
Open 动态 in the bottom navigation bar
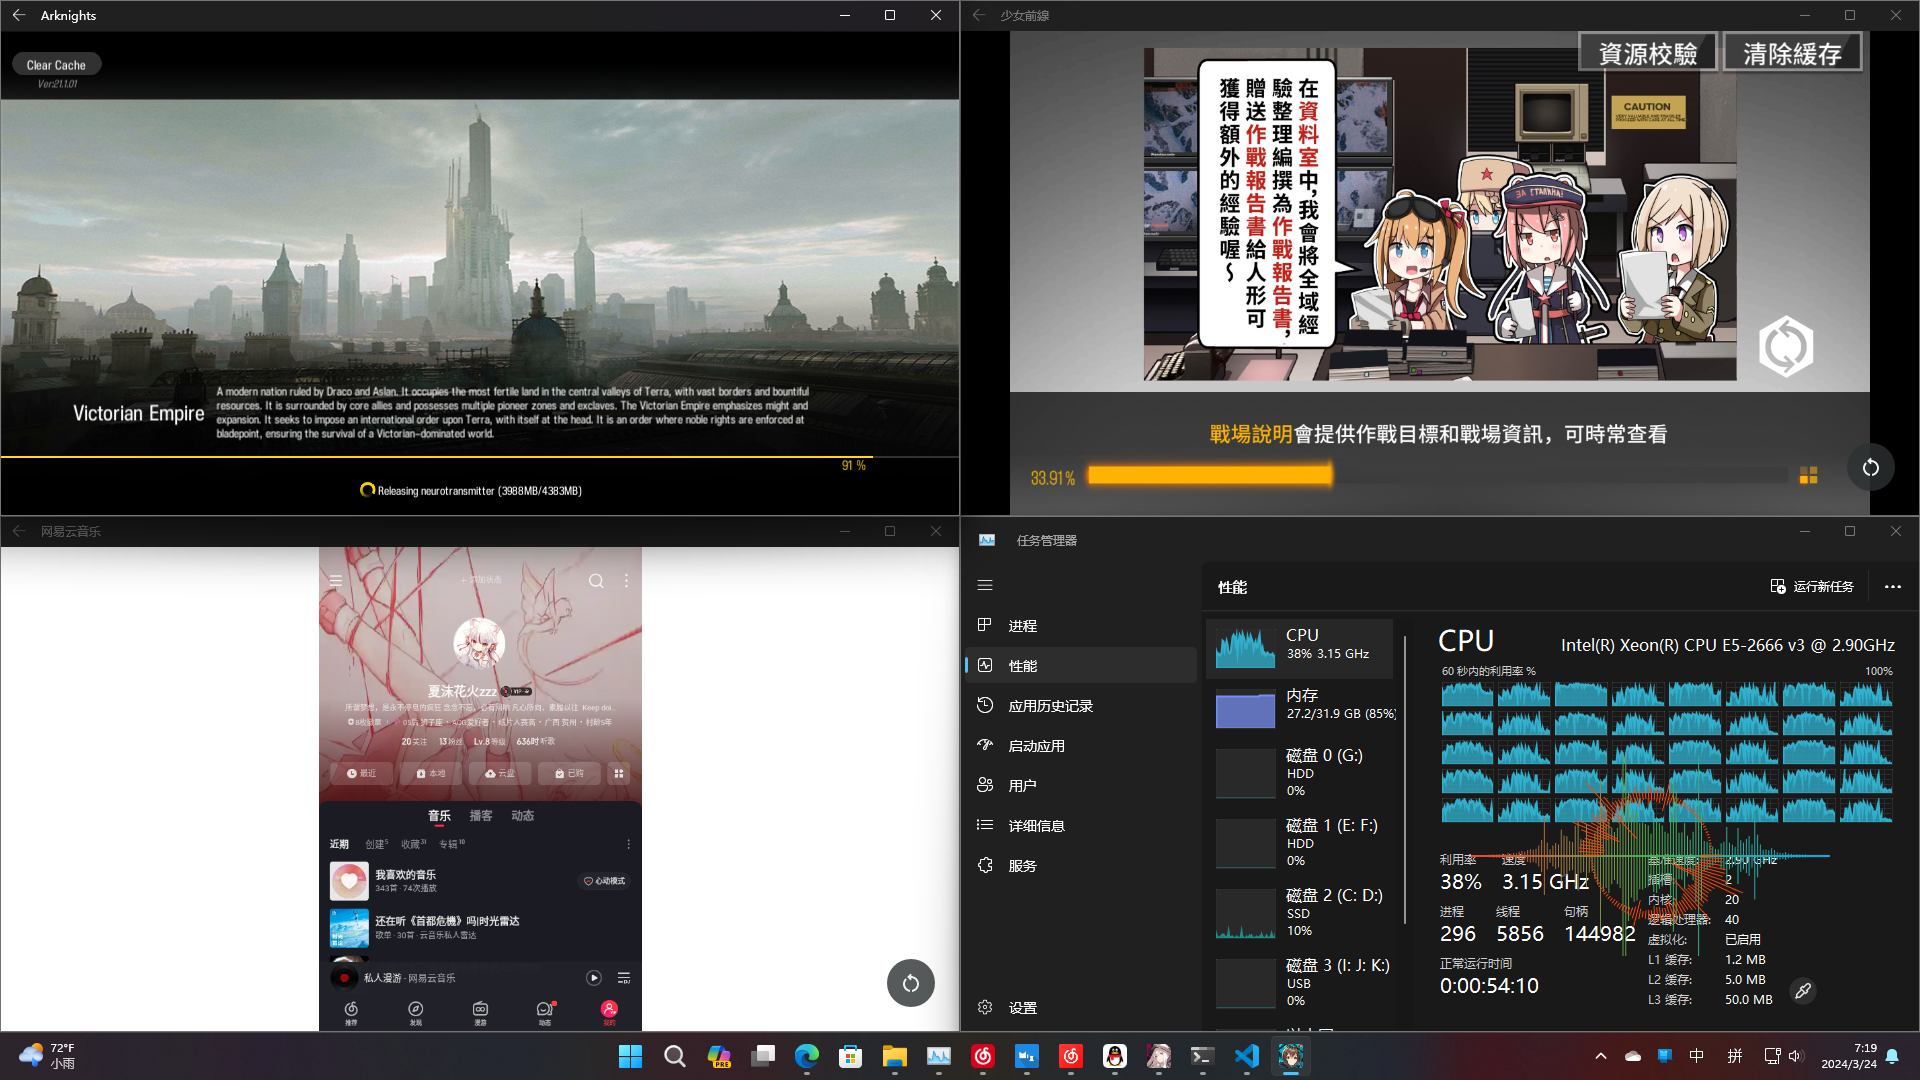tap(545, 1013)
